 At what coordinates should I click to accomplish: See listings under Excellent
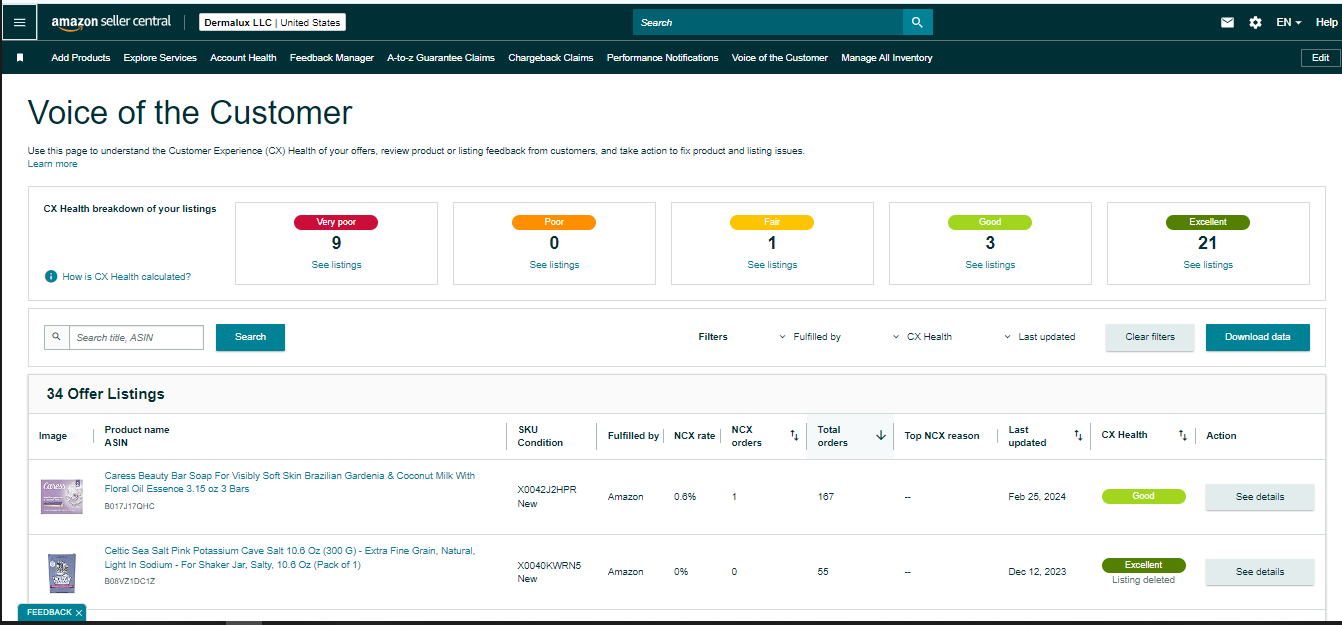click(x=1208, y=265)
